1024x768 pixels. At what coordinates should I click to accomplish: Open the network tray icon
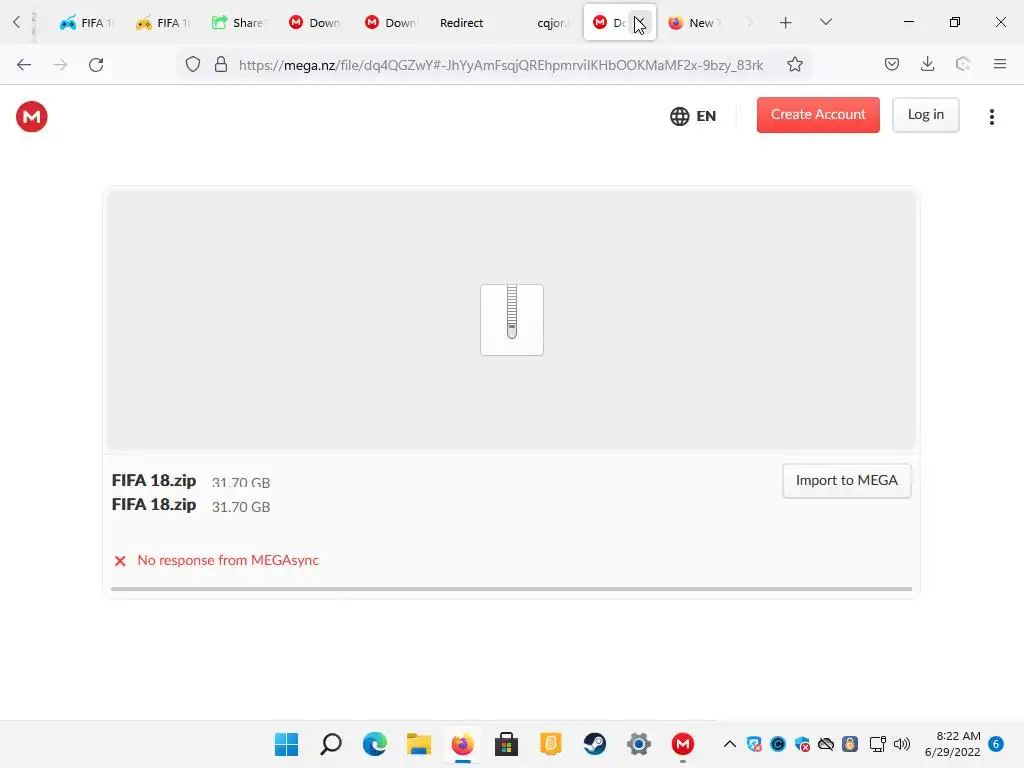[x=877, y=744]
